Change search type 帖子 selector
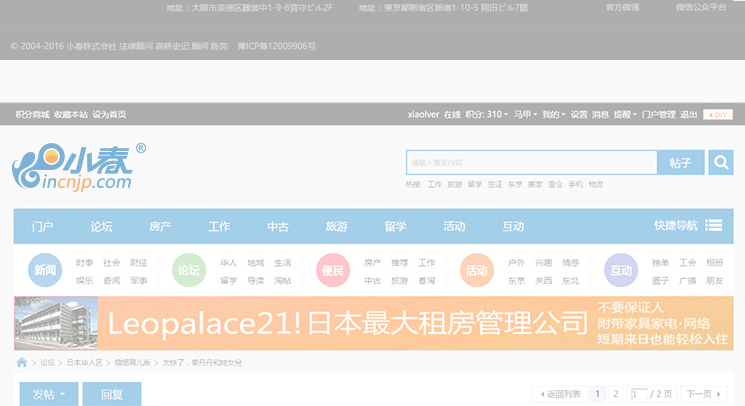 [x=680, y=163]
